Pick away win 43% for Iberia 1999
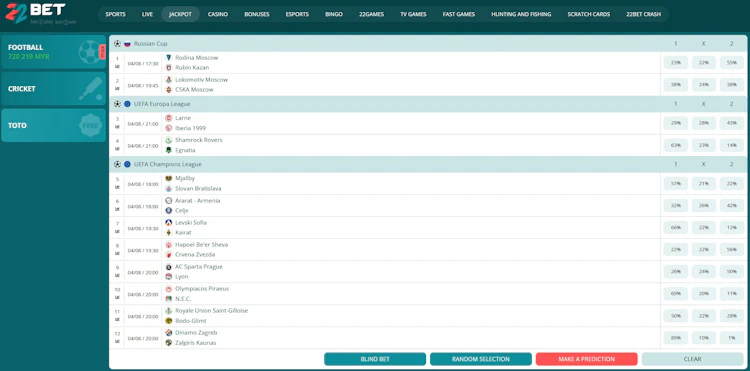This screenshot has height=371, width=750. click(x=732, y=123)
